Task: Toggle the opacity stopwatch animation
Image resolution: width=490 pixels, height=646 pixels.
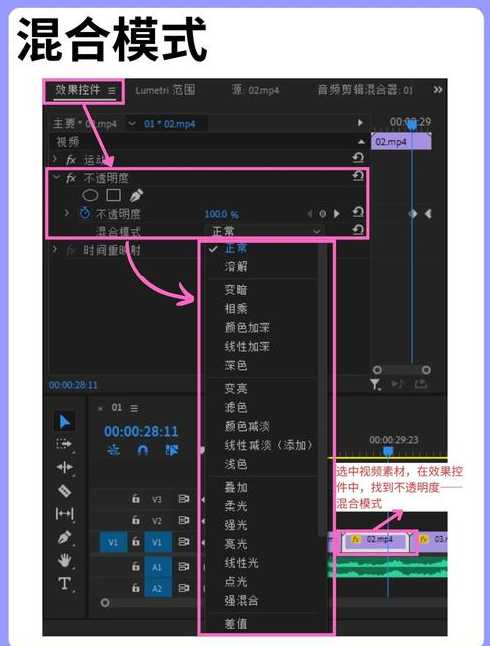Action: (x=85, y=213)
